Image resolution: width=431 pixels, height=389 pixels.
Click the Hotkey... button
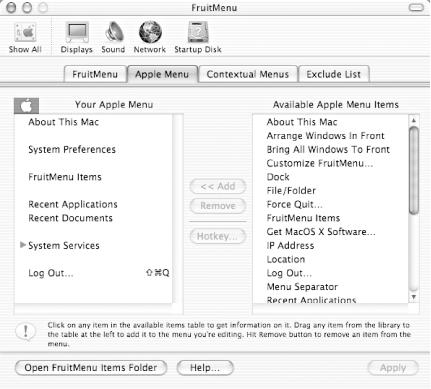point(218,236)
